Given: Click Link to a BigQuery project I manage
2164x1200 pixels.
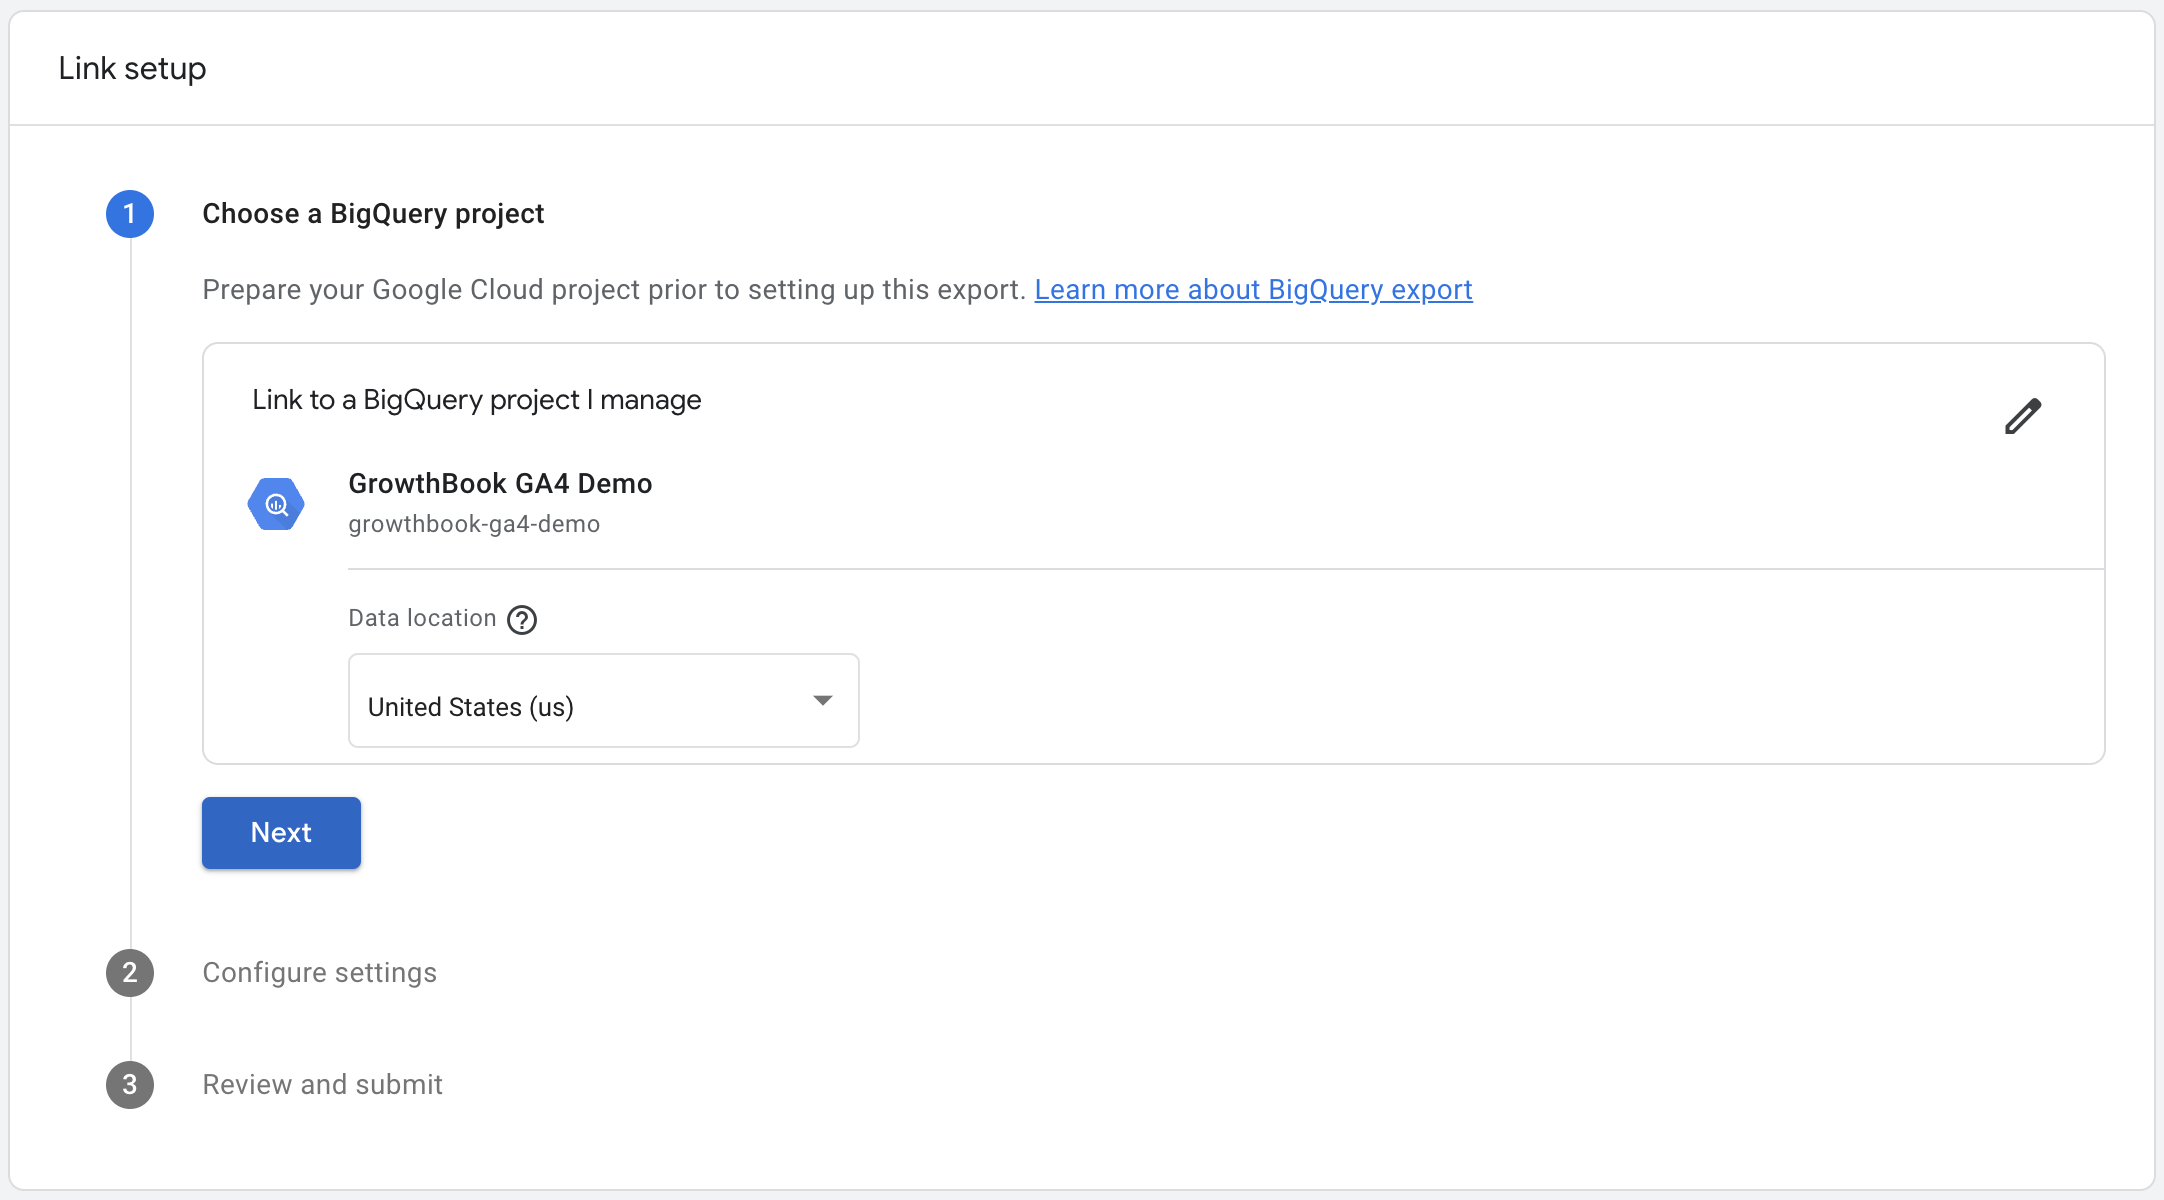Looking at the screenshot, I should 477,400.
